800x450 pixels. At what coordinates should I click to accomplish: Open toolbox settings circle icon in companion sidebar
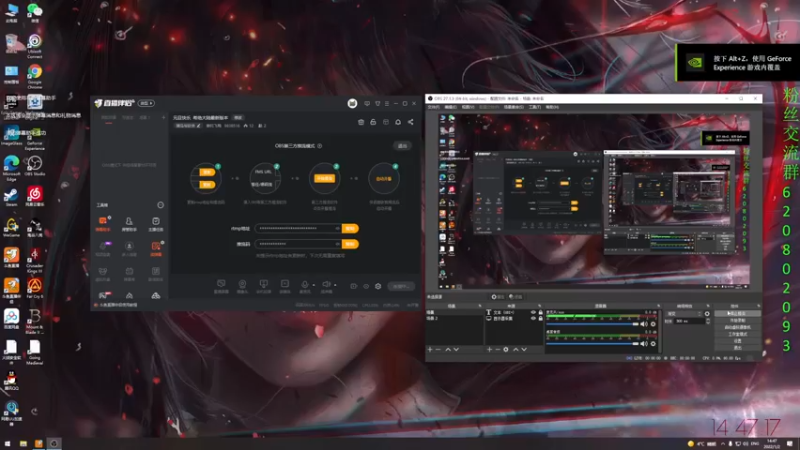[160, 205]
